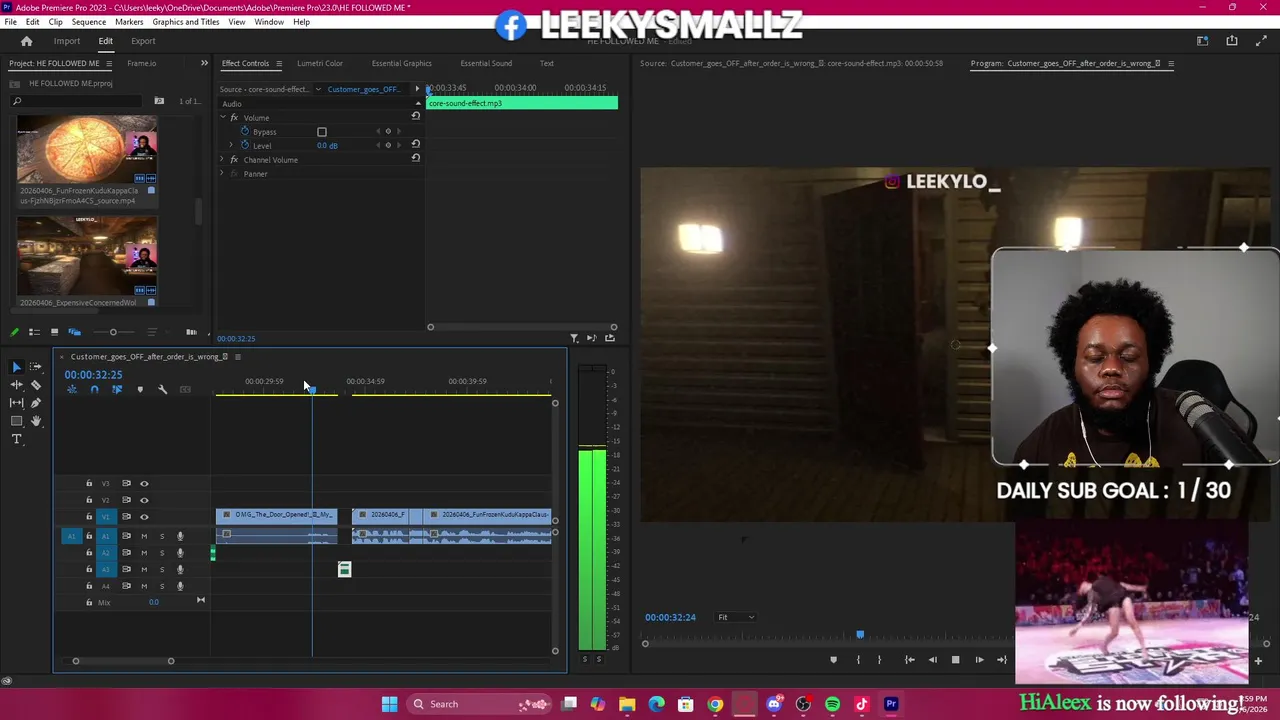Go to In point in Program monitor

[910, 660]
